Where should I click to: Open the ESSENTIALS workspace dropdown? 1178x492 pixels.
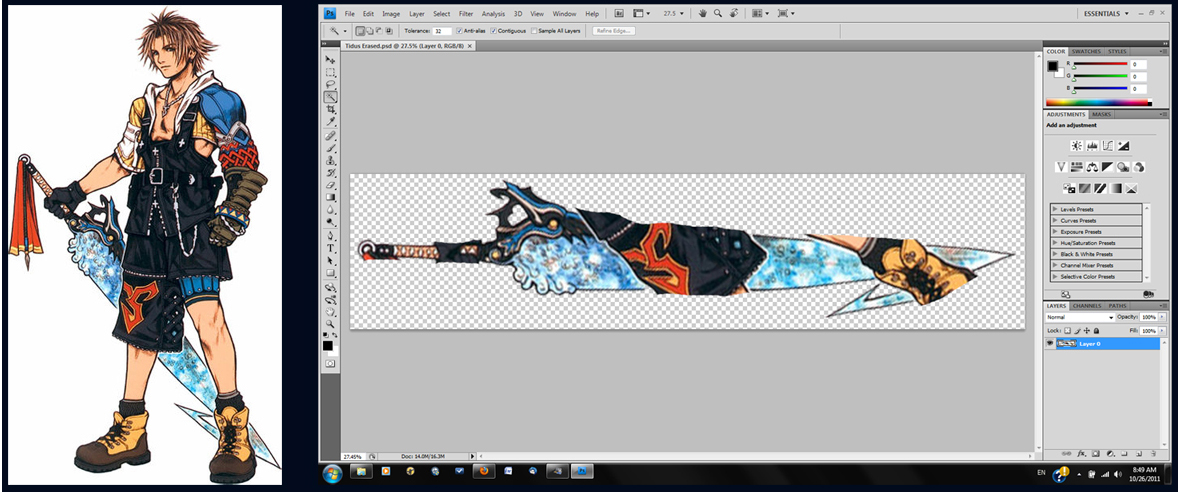[x=1106, y=13]
